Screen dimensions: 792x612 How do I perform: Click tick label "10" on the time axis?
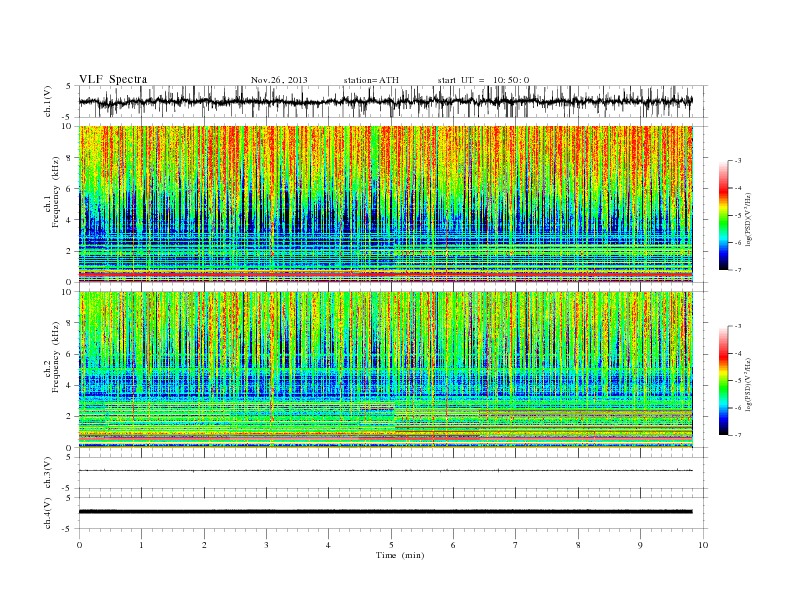pos(703,545)
